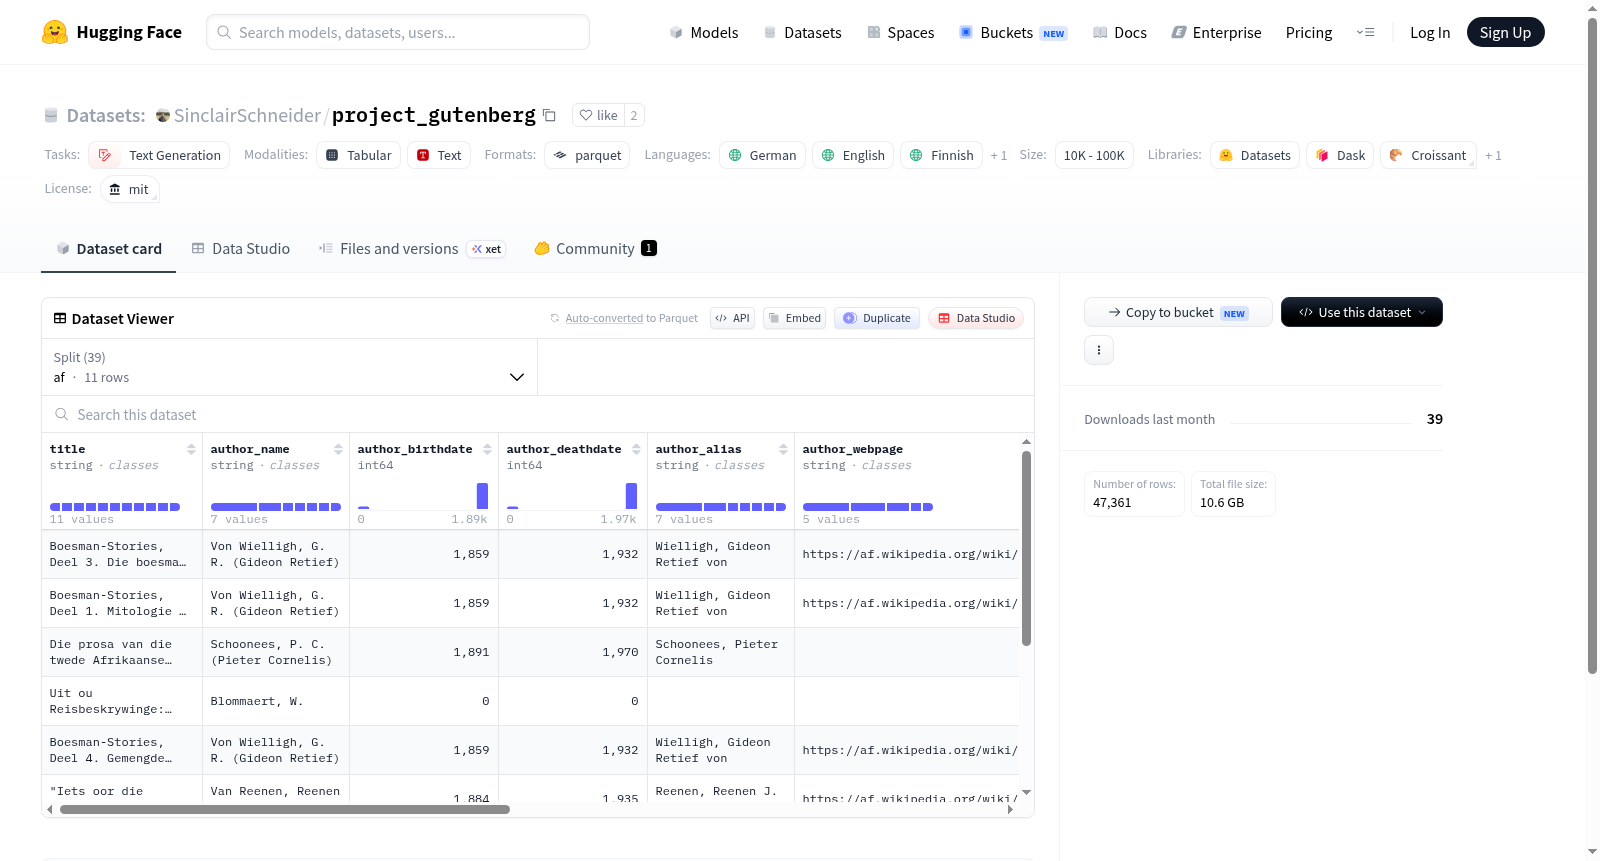Screen dimensions: 1600x861
Task: Toggle sort on the author_birthdate column
Action: pyautogui.click(x=487, y=449)
